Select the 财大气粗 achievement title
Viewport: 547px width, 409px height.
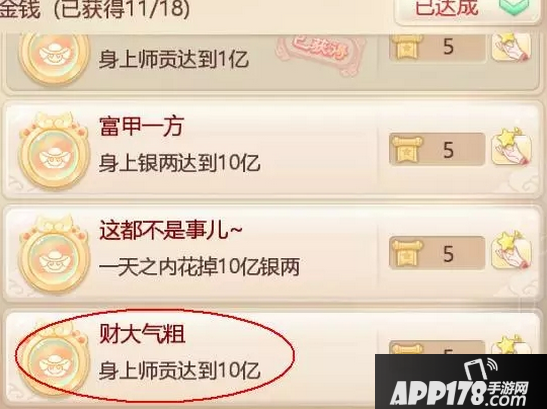[142, 334]
